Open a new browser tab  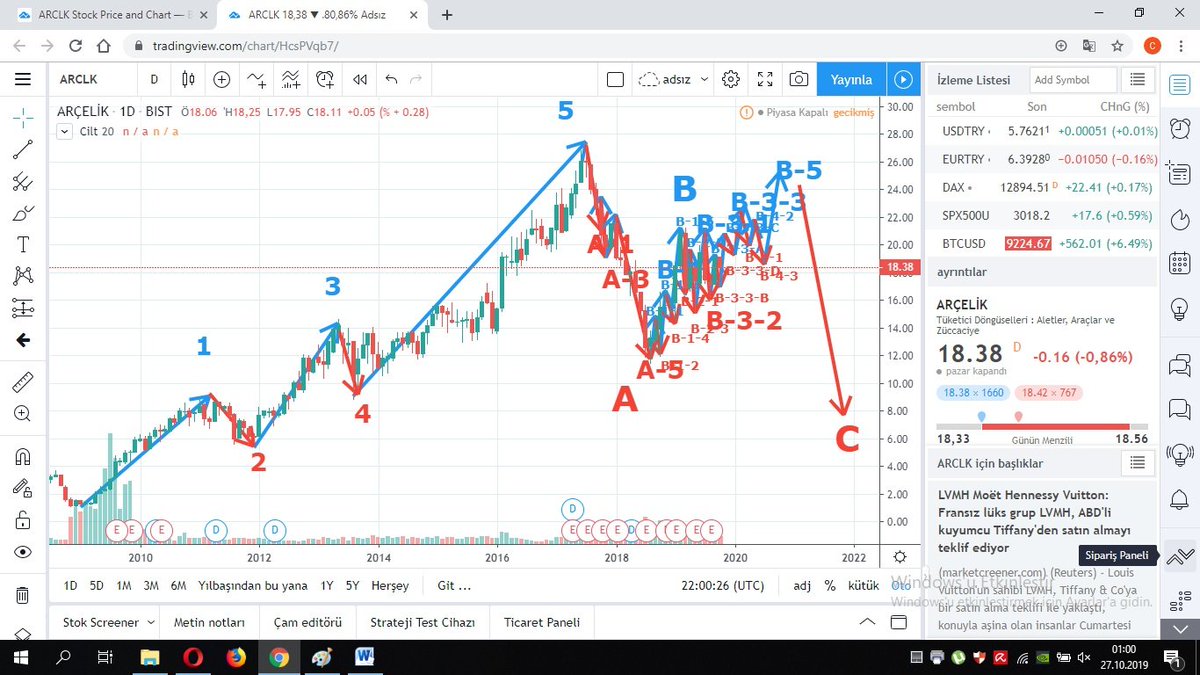[446, 15]
